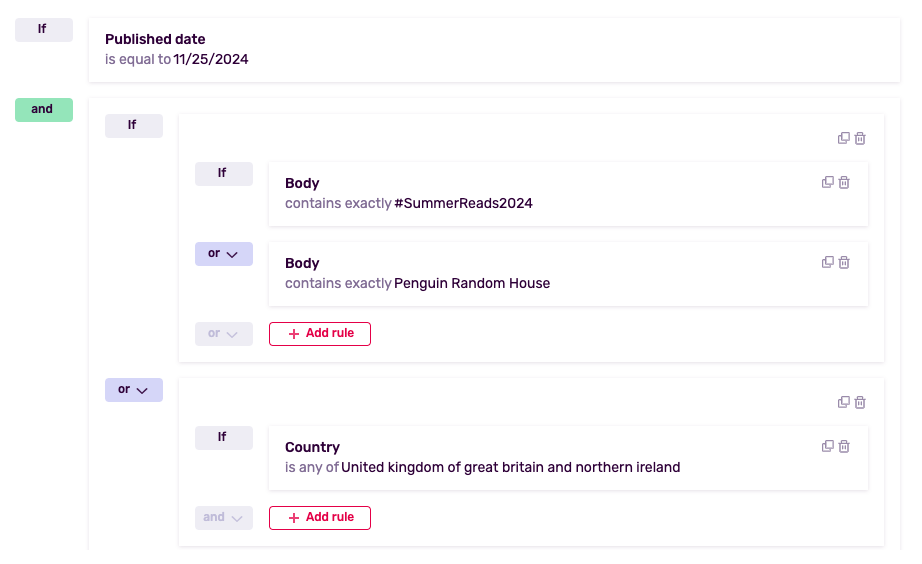Remove the Country is any of rule
Viewport: 922px width, 564px height.
(x=844, y=446)
